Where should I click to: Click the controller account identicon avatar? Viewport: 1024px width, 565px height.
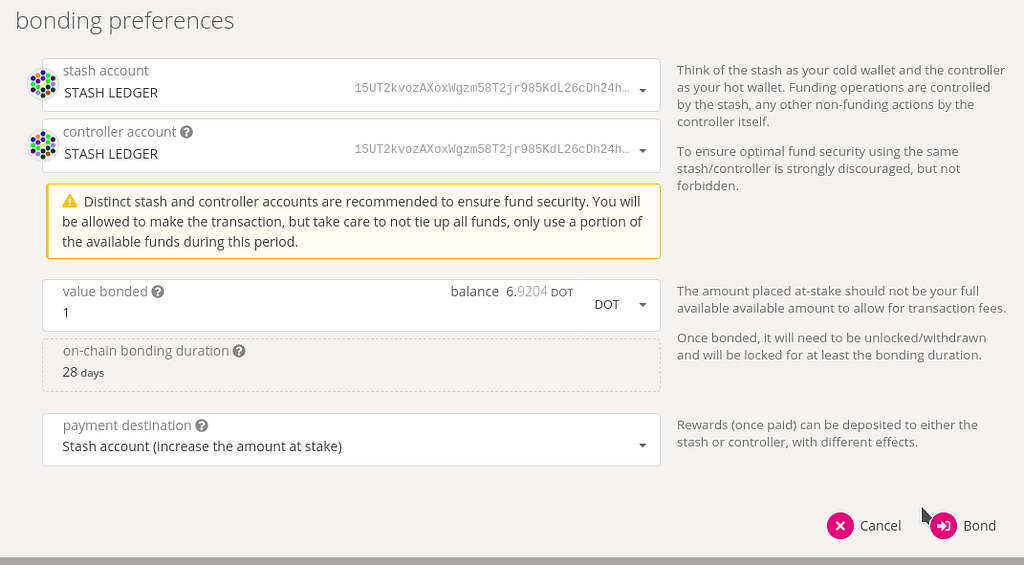pyautogui.click(x=43, y=145)
